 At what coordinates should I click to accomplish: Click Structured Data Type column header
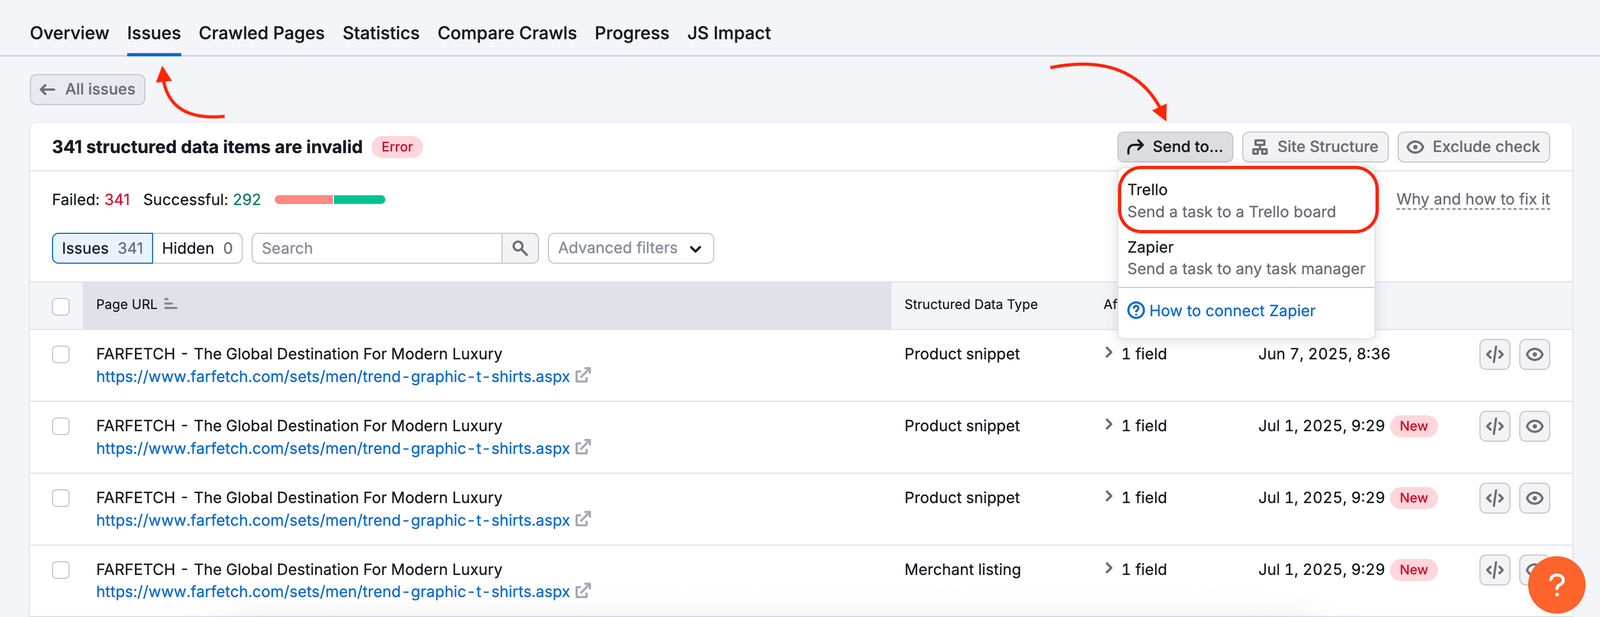(971, 305)
